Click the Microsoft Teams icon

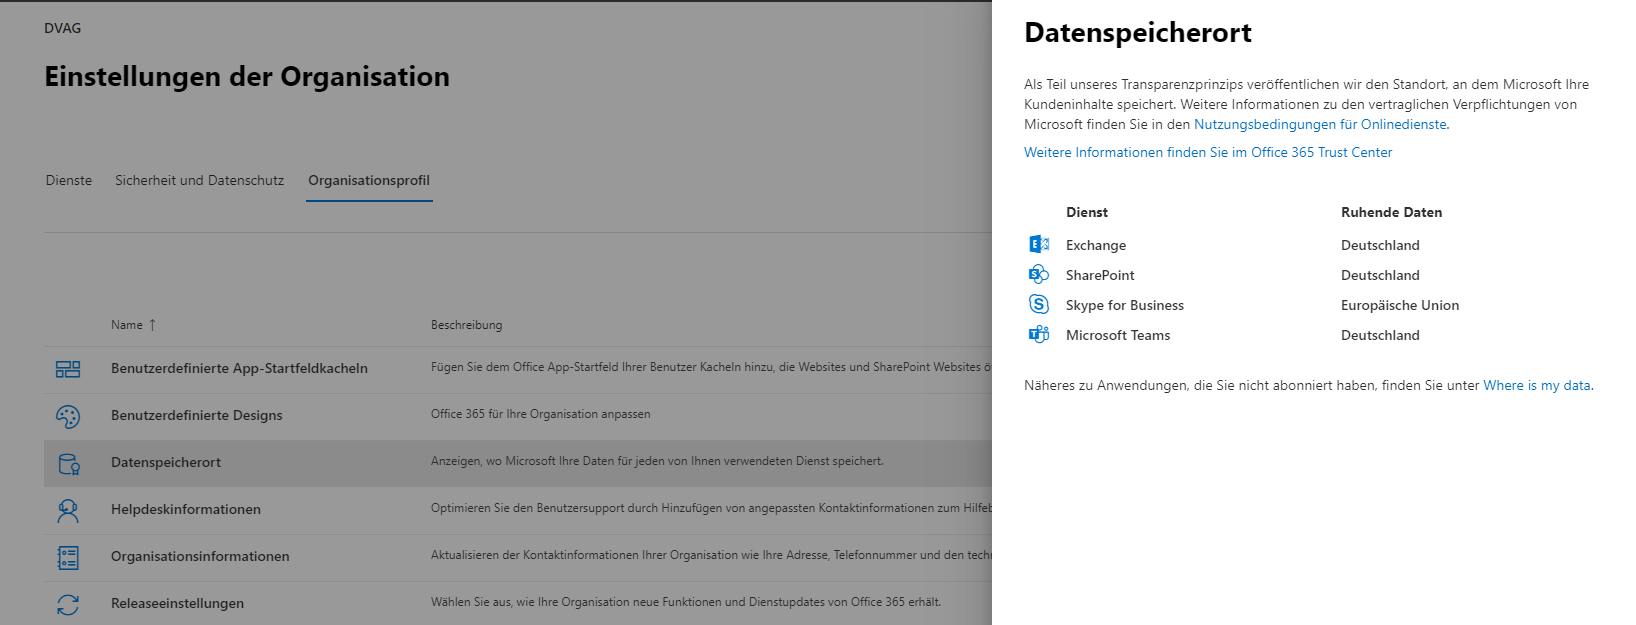pos(1039,334)
